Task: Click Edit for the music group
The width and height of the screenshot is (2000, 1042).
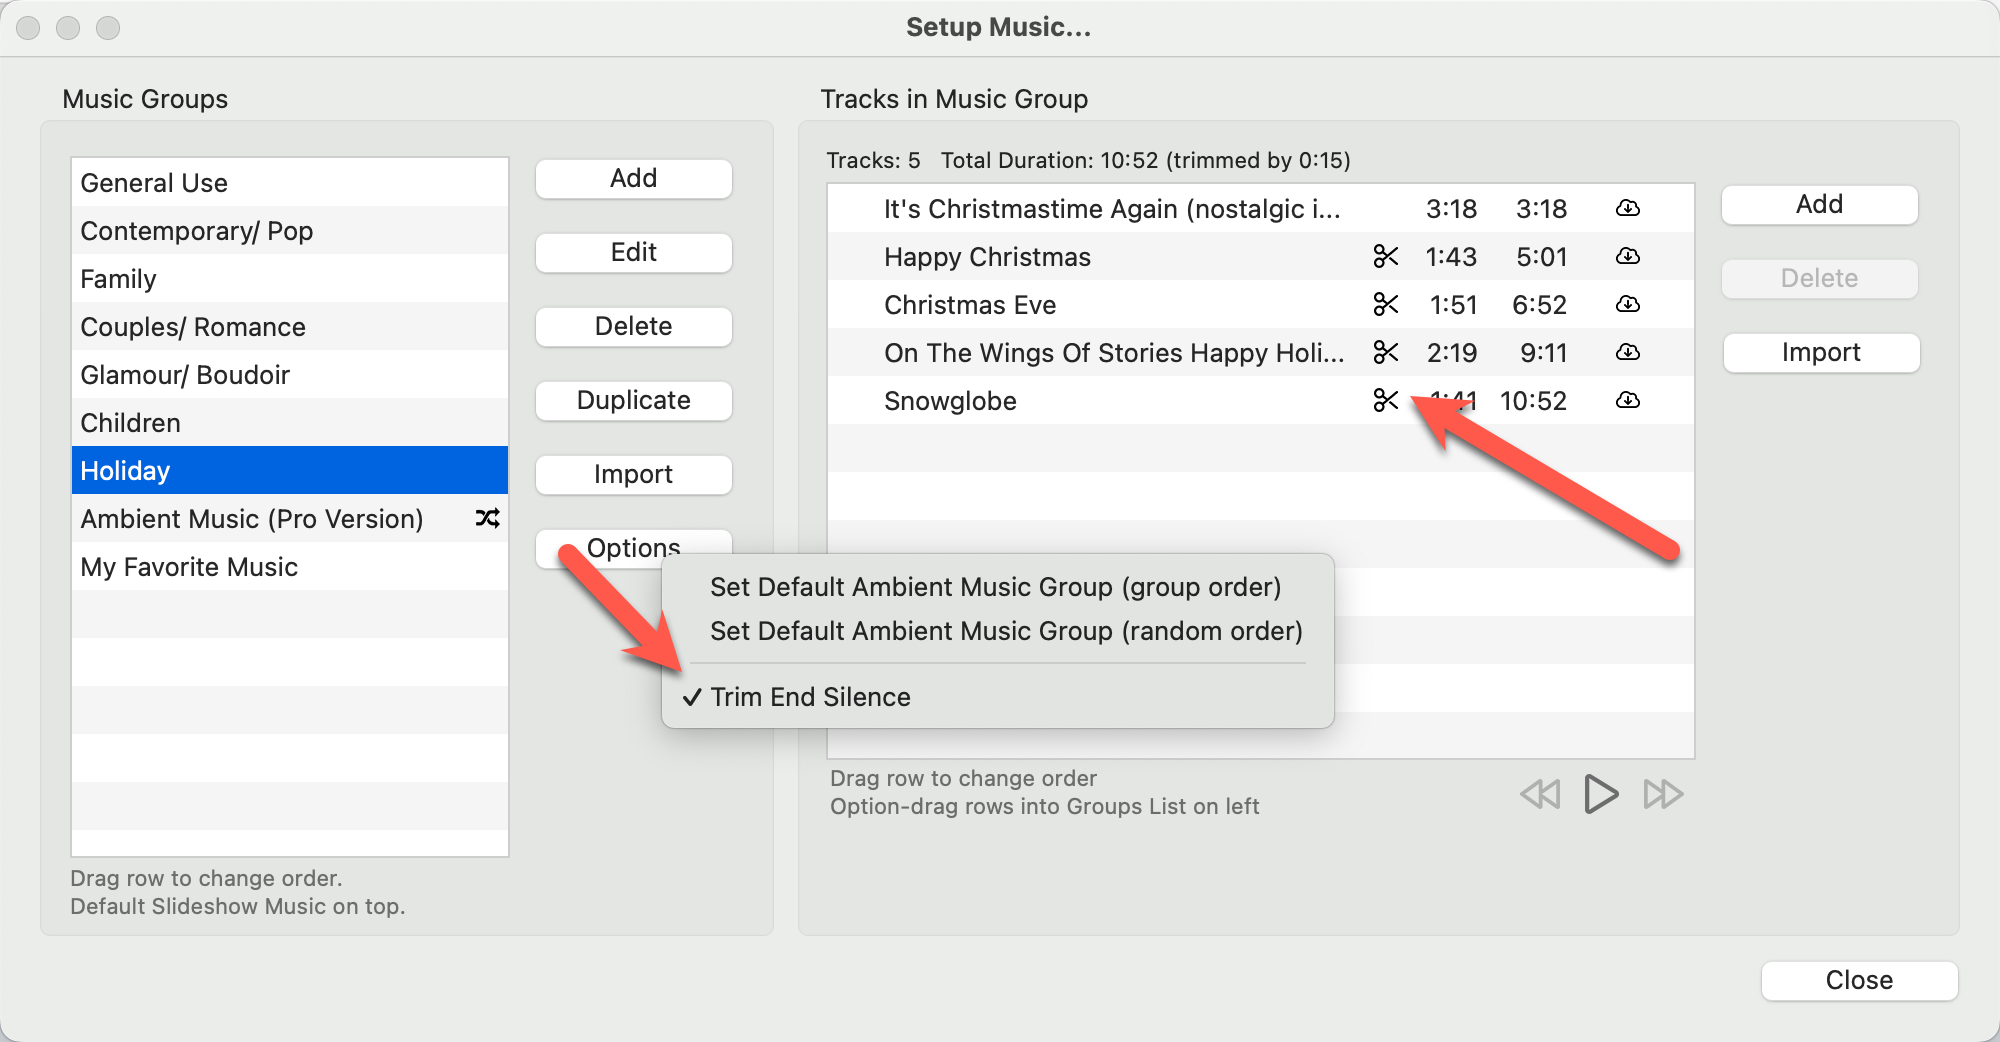Action: [x=633, y=253]
